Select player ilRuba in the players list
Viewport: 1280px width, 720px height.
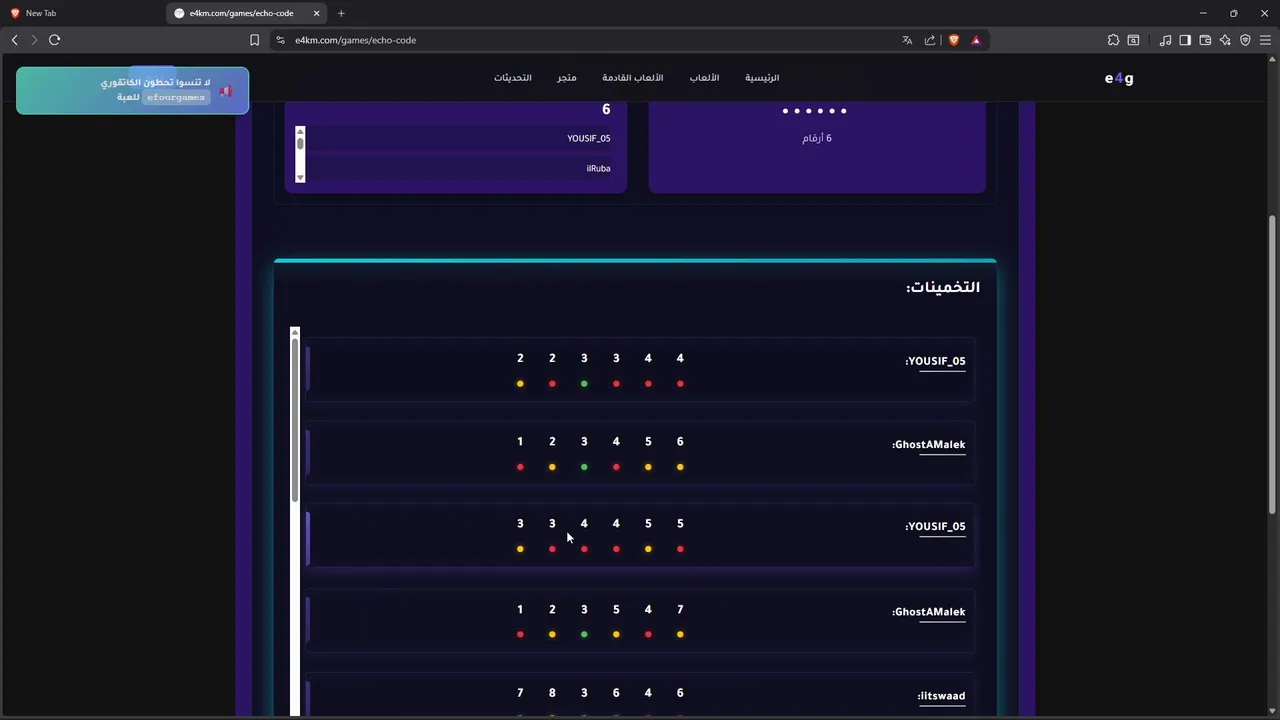pos(598,169)
